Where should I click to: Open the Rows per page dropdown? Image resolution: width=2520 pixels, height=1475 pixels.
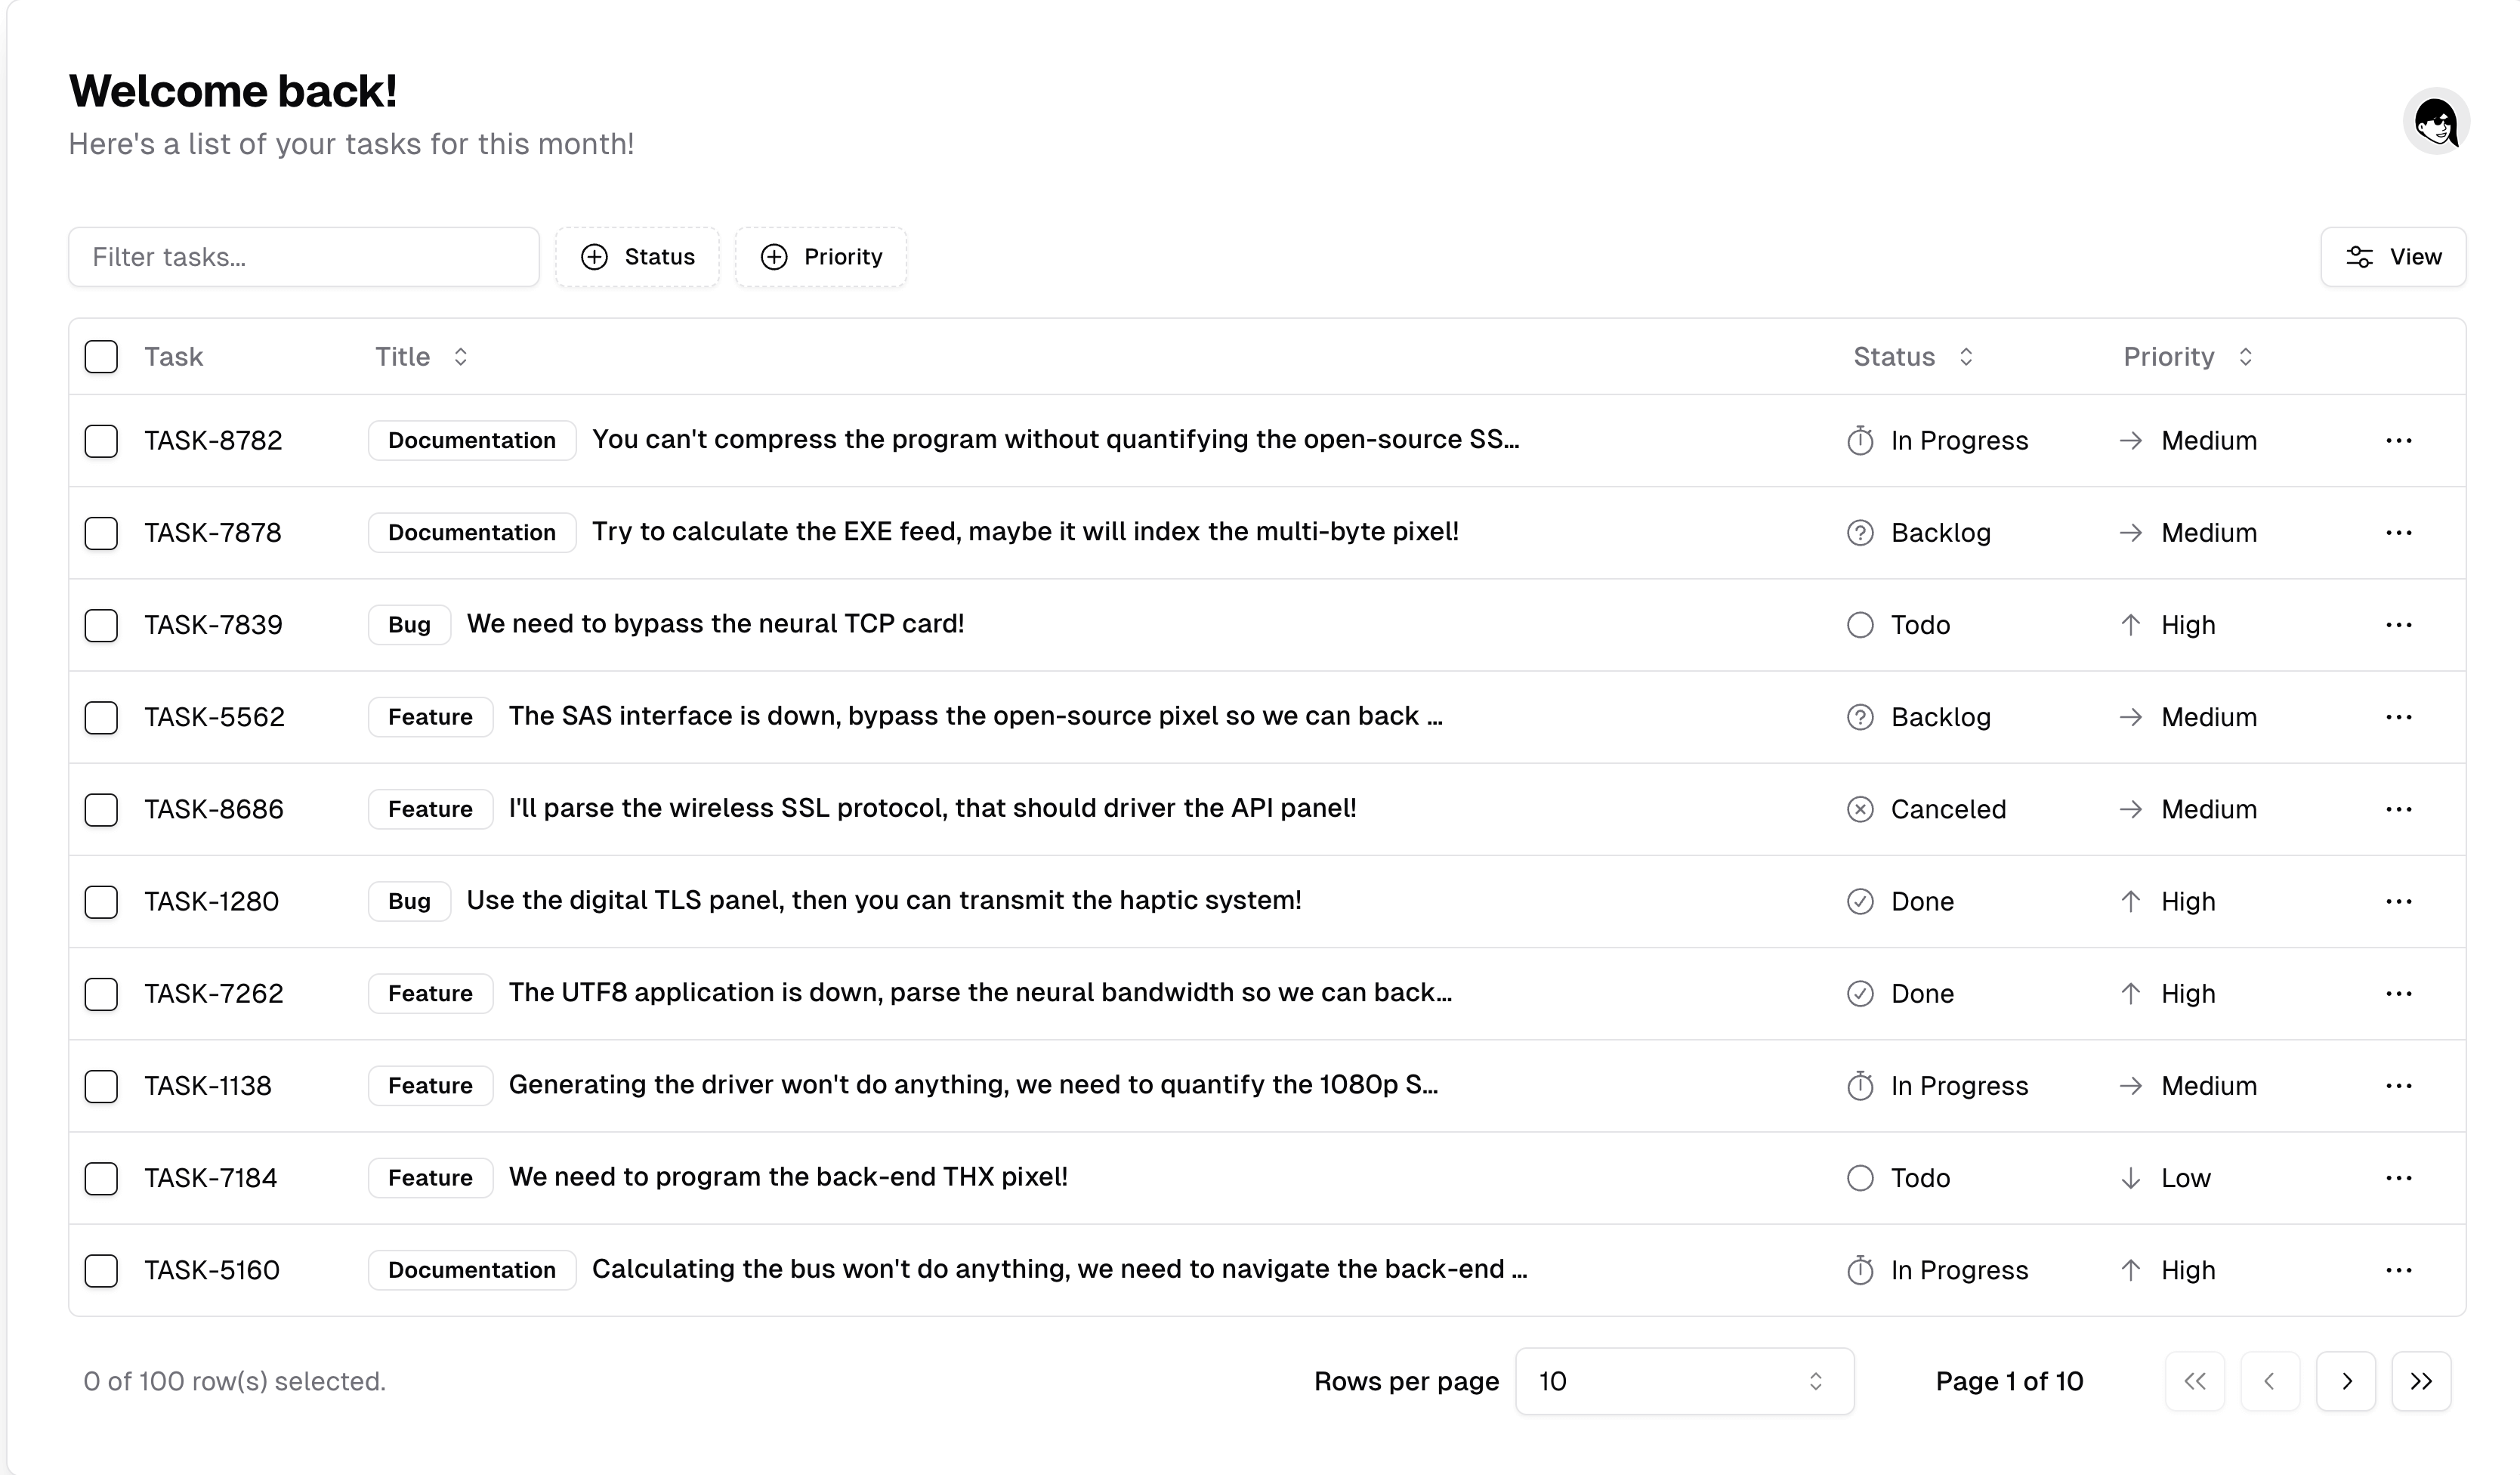(x=1684, y=1381)
